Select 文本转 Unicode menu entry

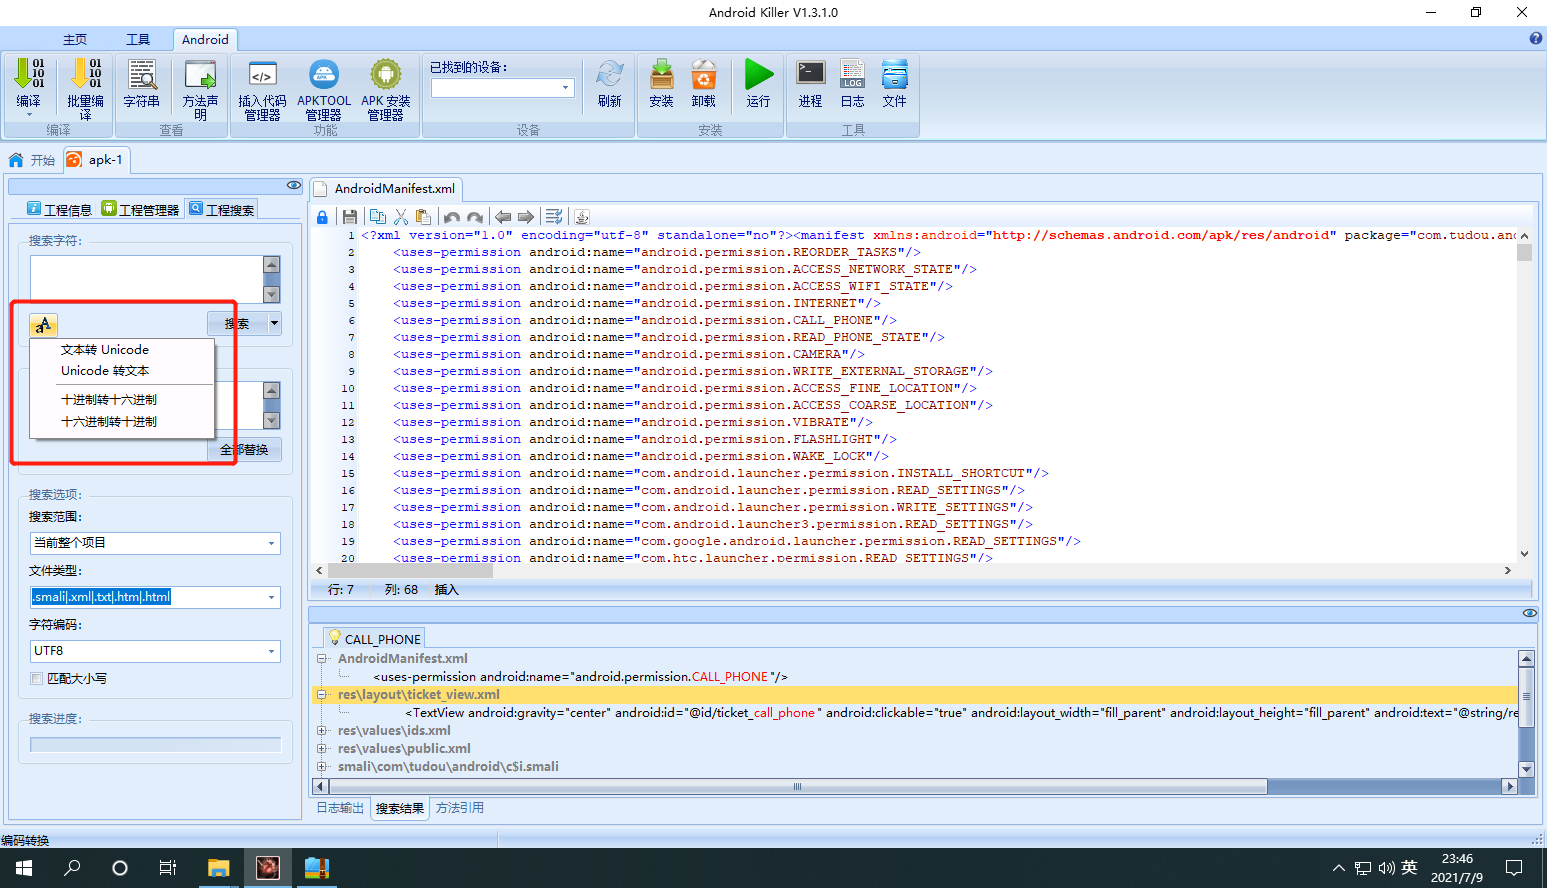pos(105,350)
